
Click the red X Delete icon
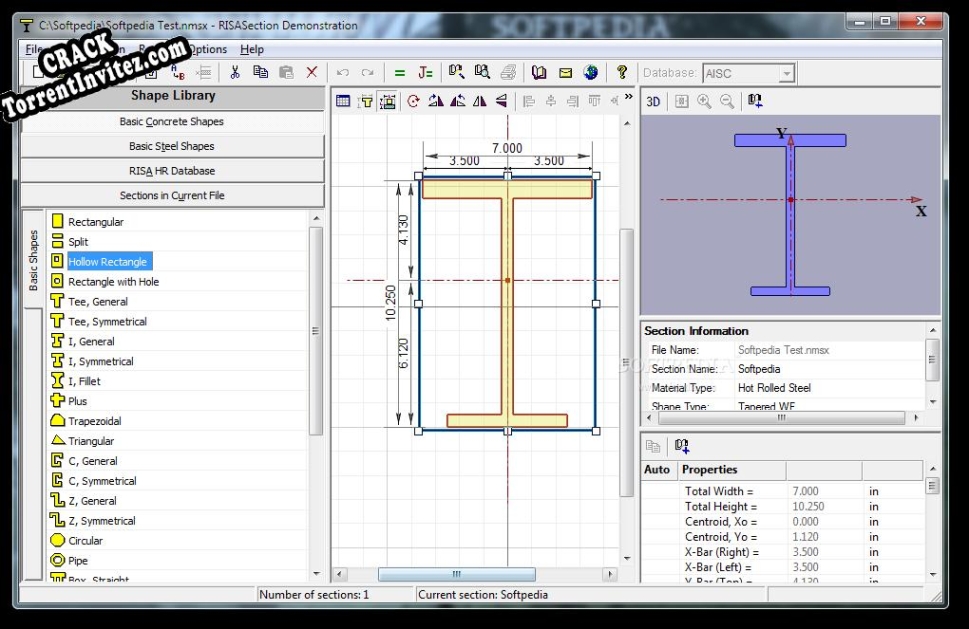click(x=312, y=72)
